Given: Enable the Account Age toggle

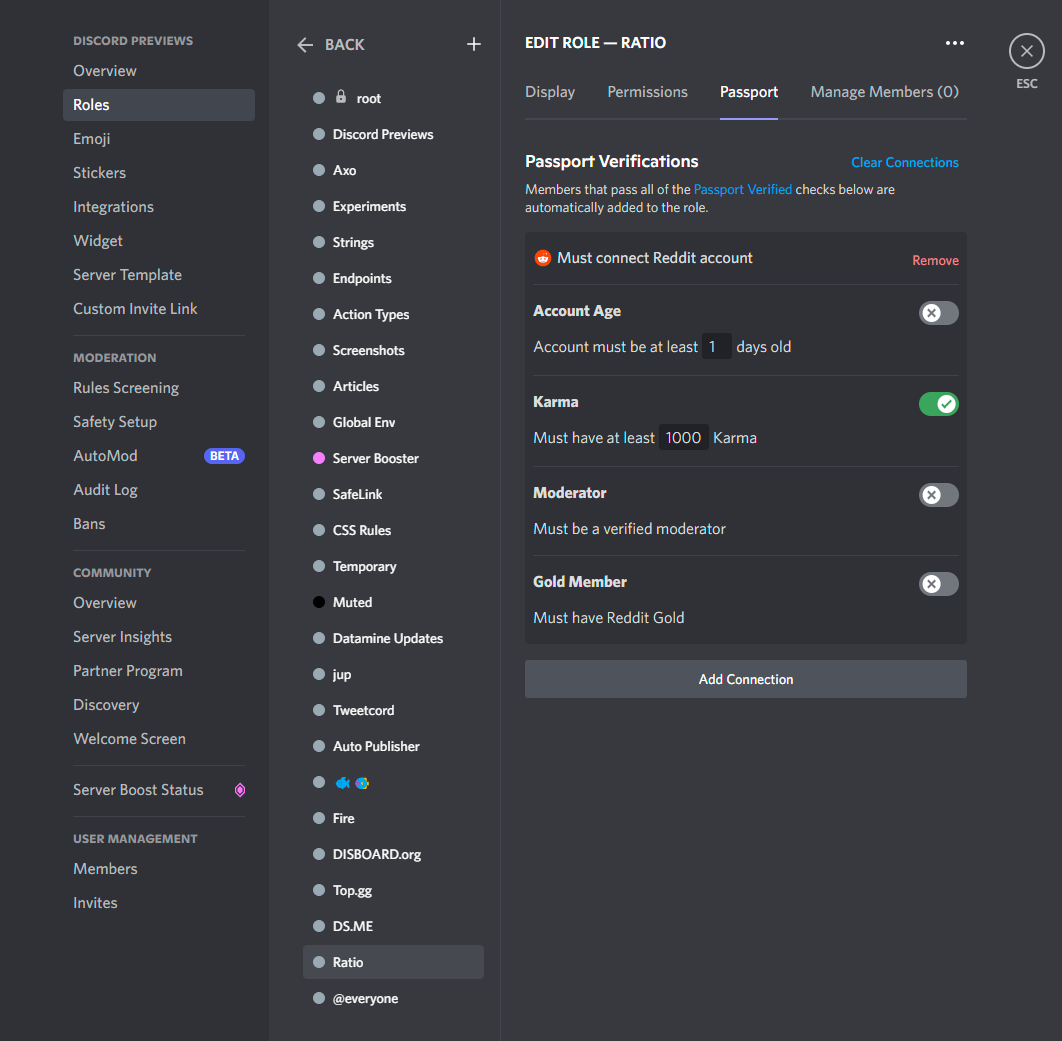Looking at the screenshot, I should click(x=938, y=313).
